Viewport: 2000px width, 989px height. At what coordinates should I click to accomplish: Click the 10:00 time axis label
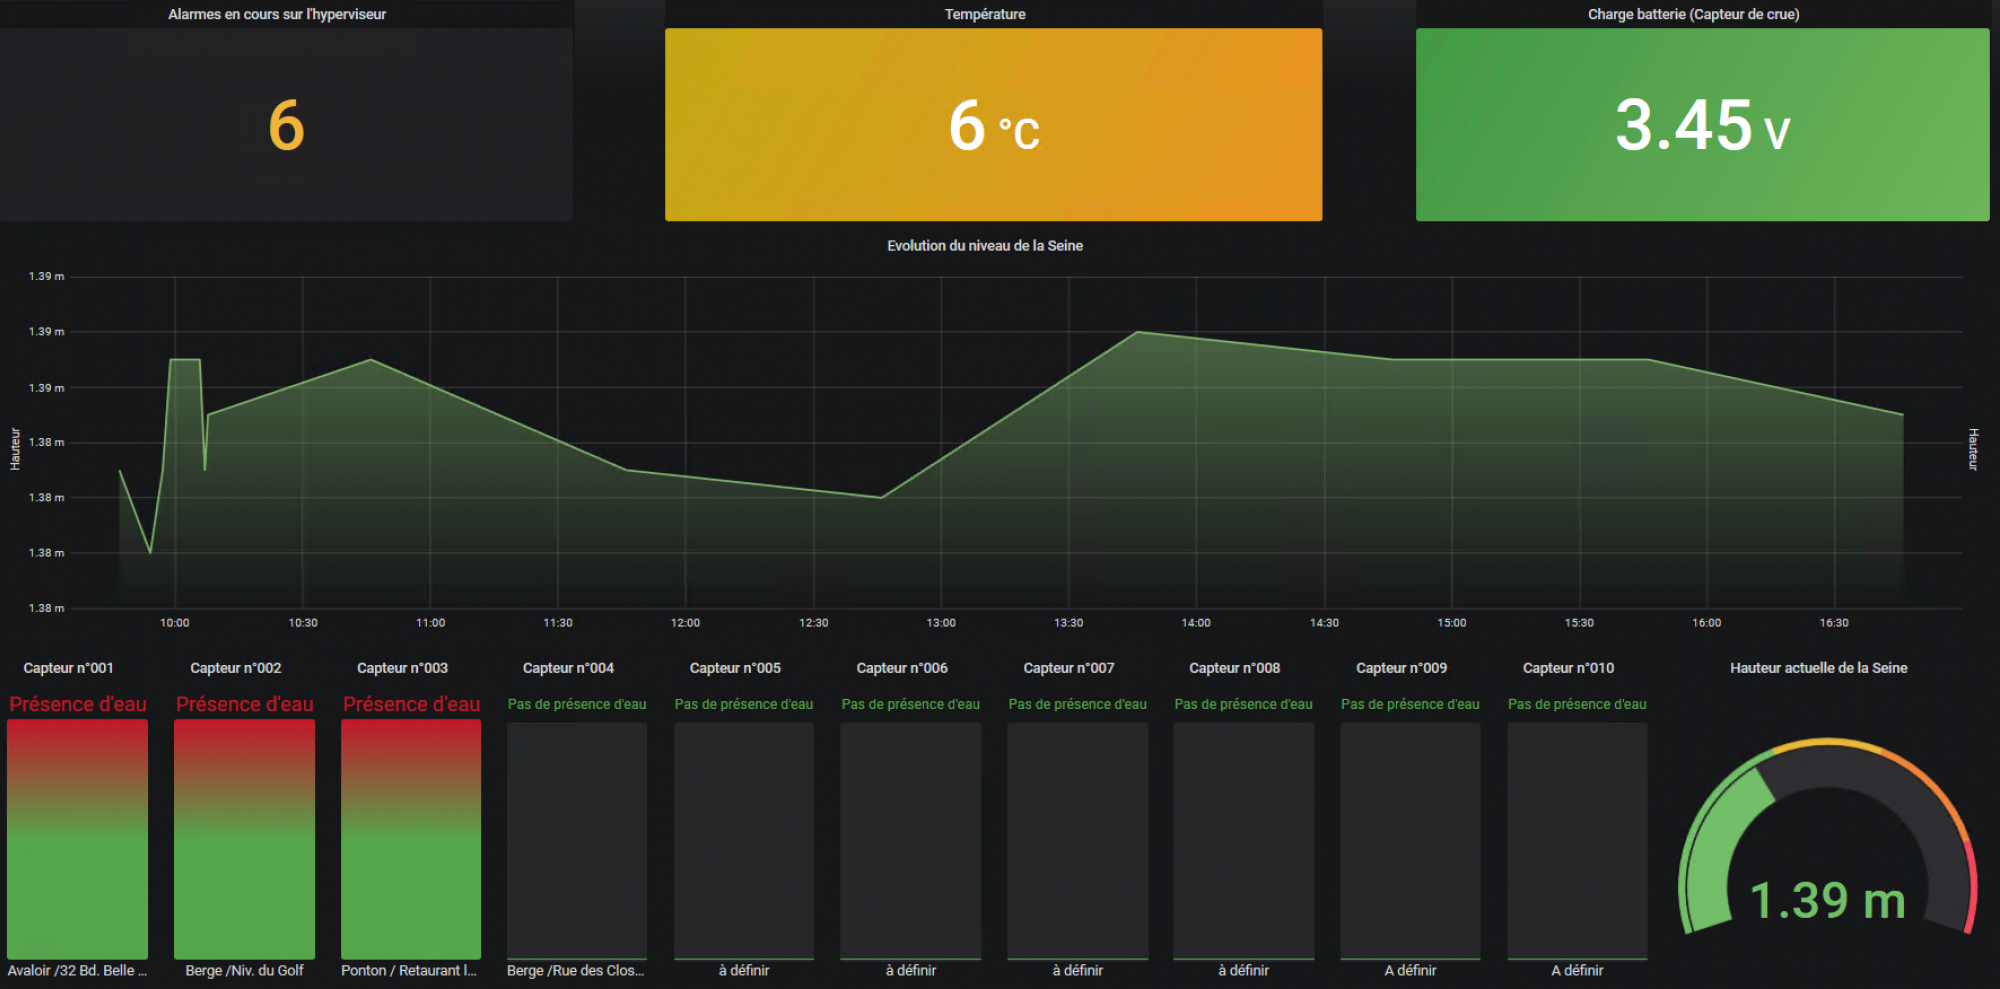click(x=175, y=623)
